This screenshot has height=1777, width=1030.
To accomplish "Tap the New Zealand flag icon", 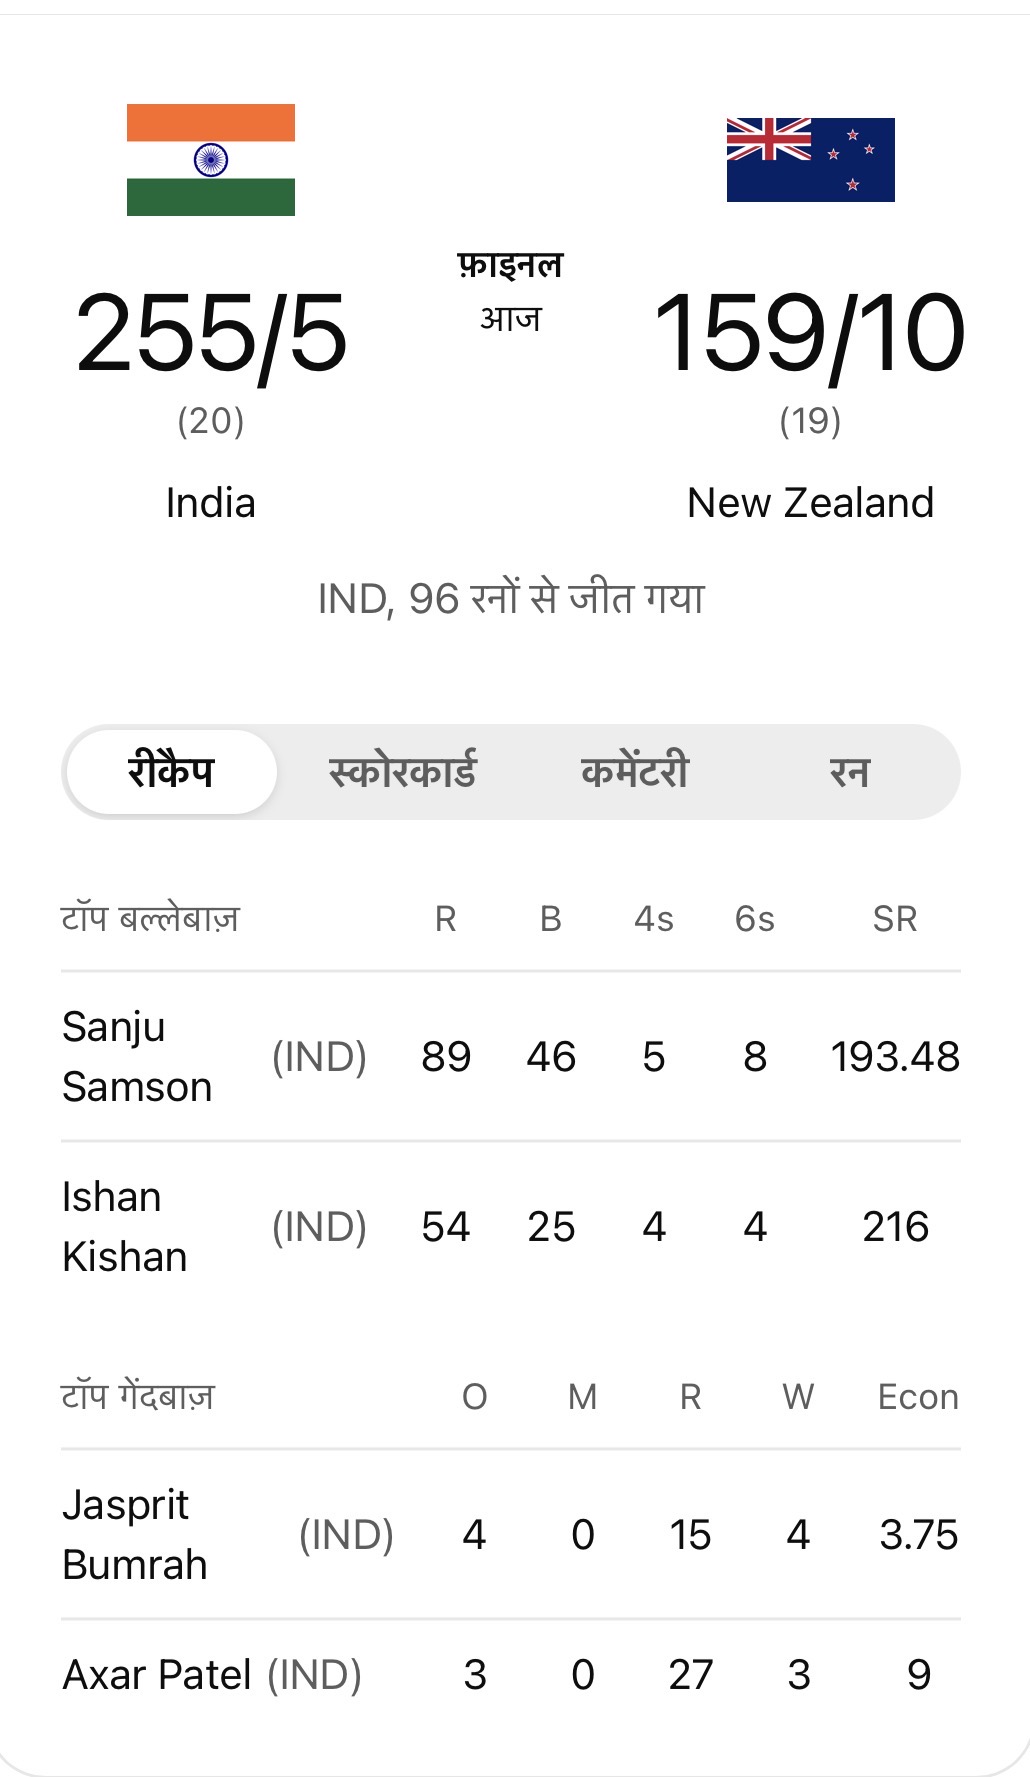I will coord(811,160).
